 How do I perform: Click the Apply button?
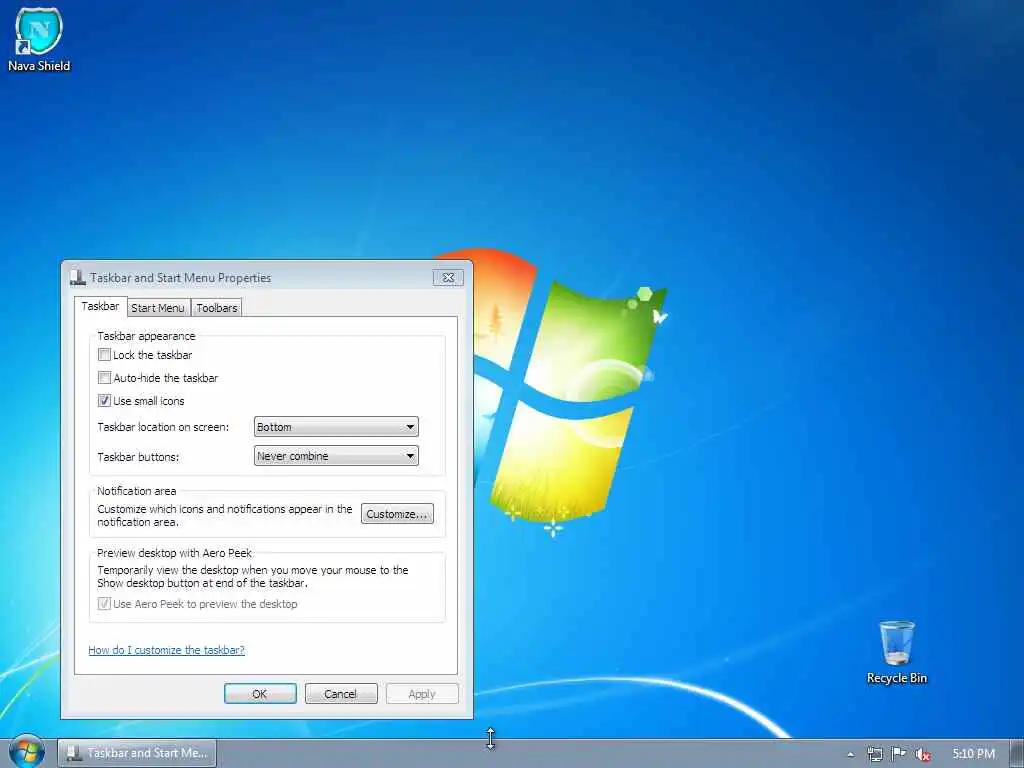click(422, 694)
